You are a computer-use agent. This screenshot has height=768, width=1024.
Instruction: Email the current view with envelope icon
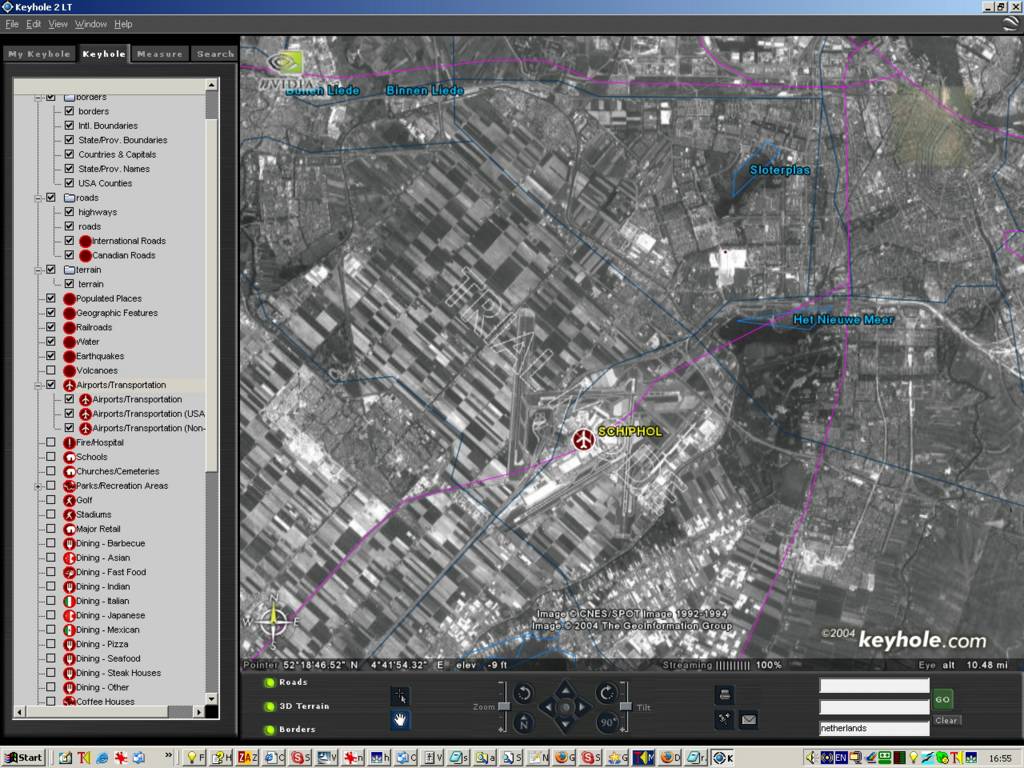748,720
